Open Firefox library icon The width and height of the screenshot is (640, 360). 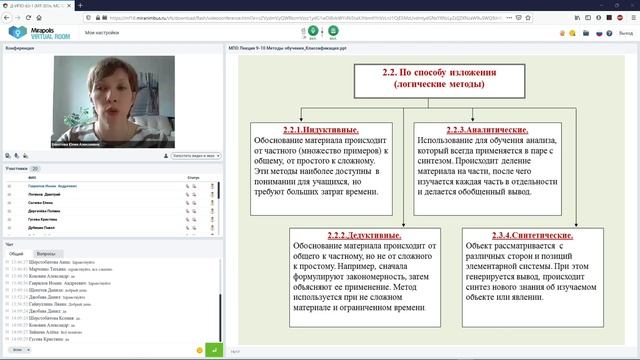coord(577,18)
